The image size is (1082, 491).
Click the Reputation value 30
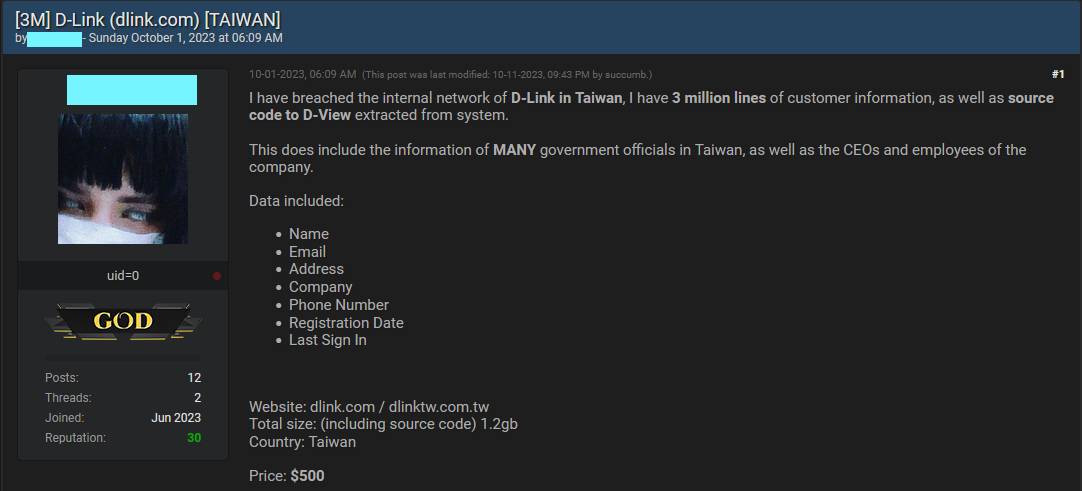coord(194,438)
